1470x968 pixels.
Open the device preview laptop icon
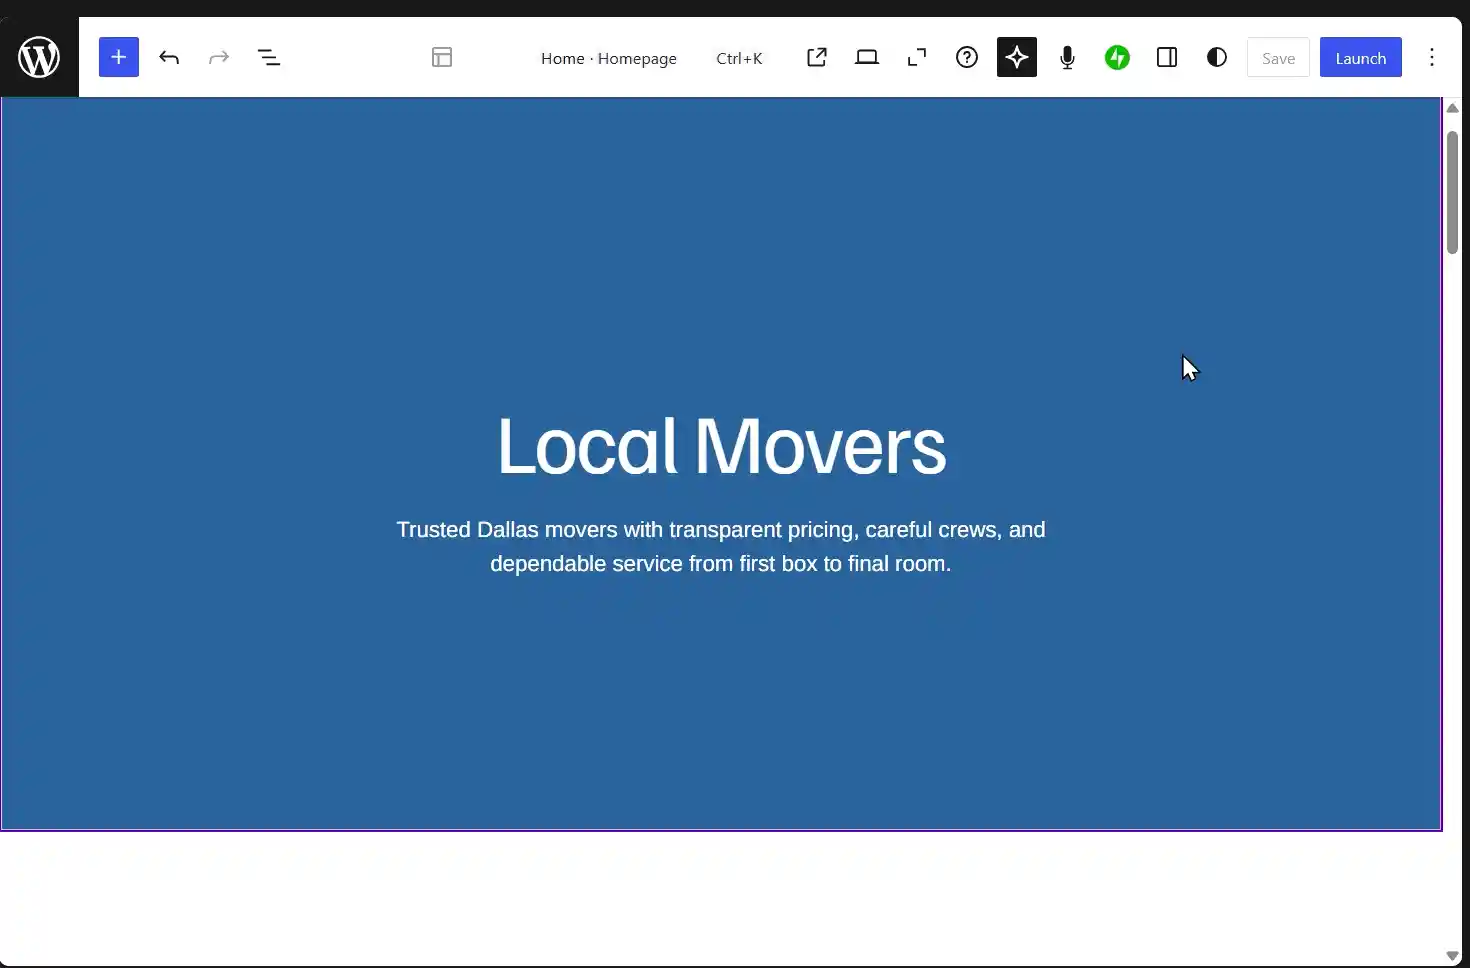867,57
